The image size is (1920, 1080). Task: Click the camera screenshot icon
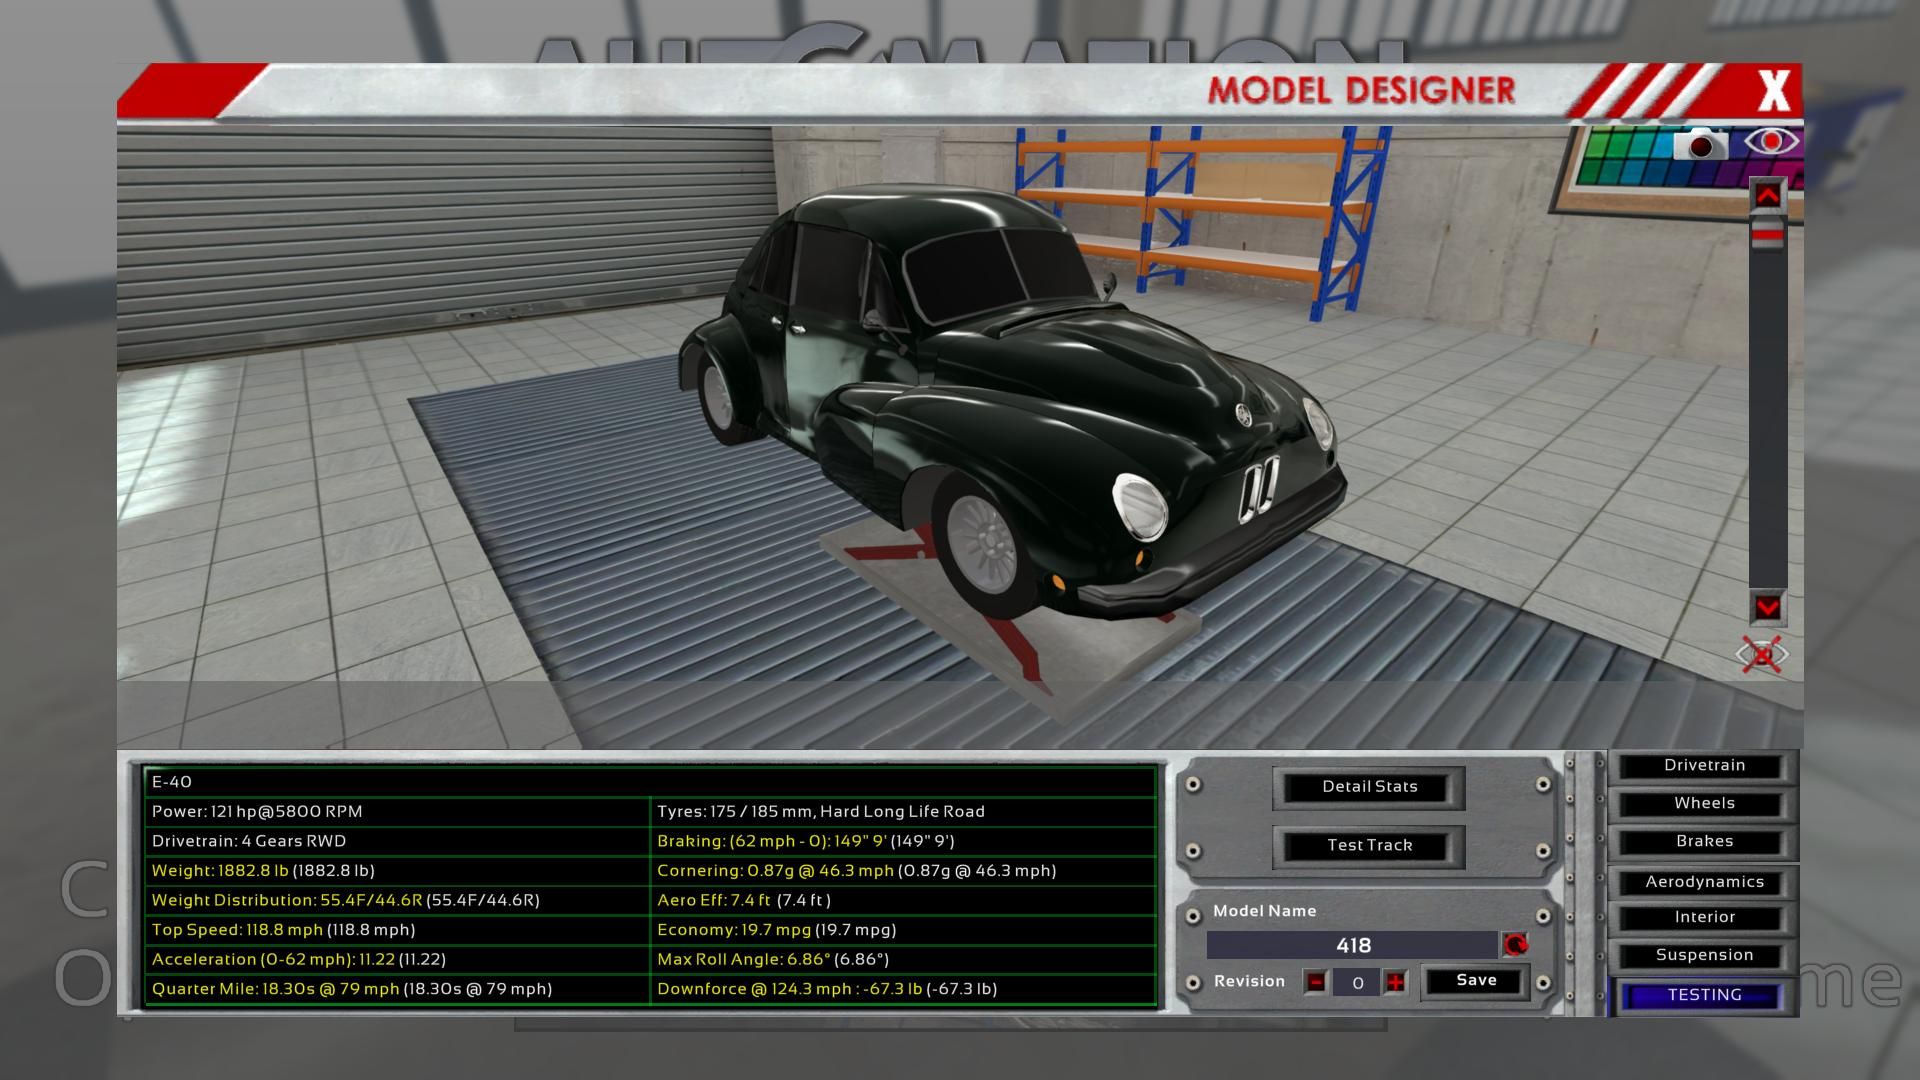coord(1700,145)
